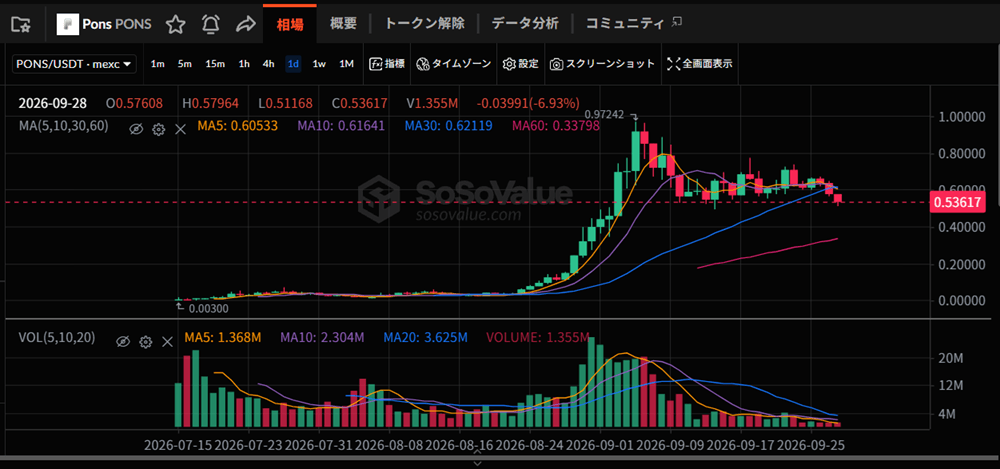1000x469 pixels.
Task: Click the -0.03991(-6.93%) change value
Action: [529, 103]
